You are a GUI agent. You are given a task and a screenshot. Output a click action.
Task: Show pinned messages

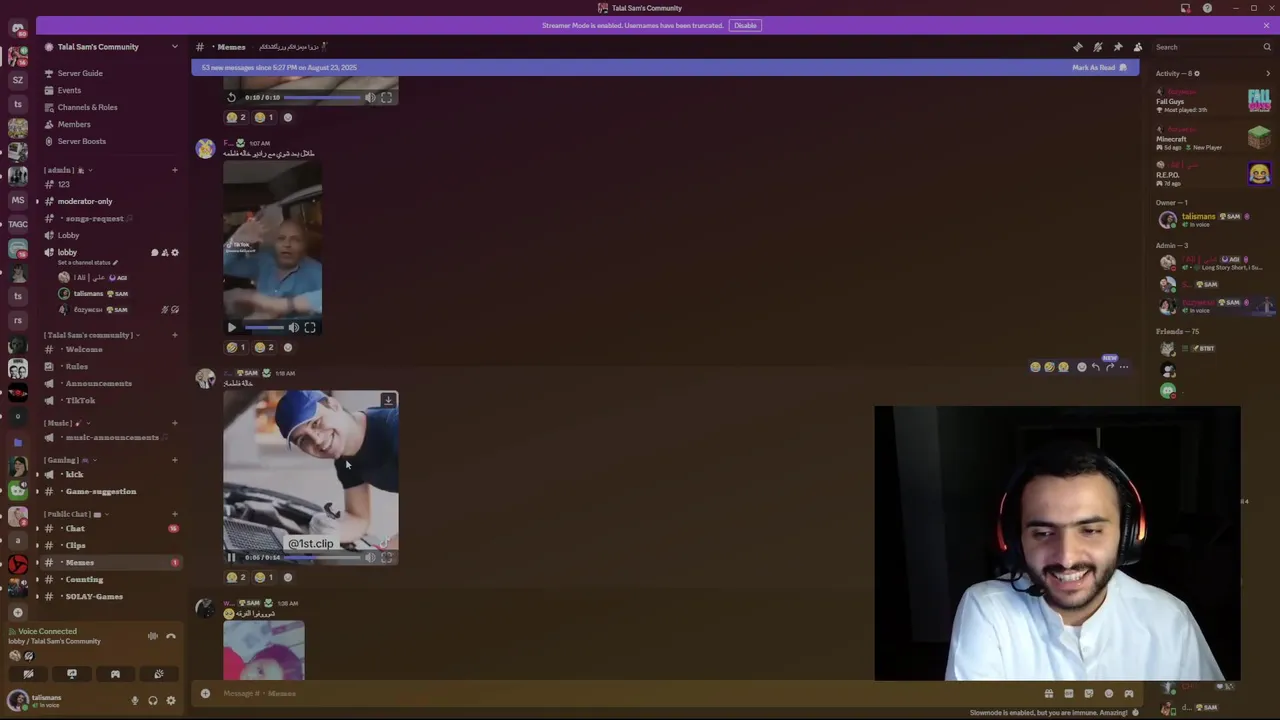tap(1118, 47)
